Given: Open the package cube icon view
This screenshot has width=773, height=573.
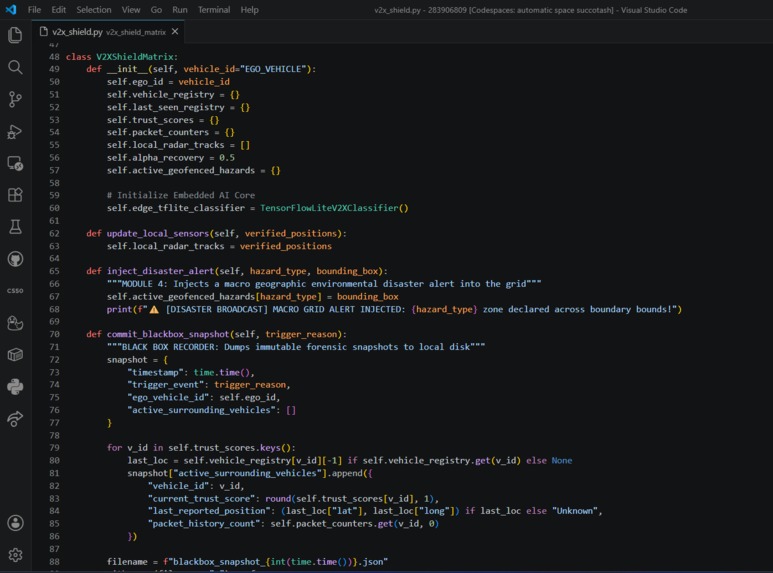Looking at the screenshot, I should click(x=15, y=355).
